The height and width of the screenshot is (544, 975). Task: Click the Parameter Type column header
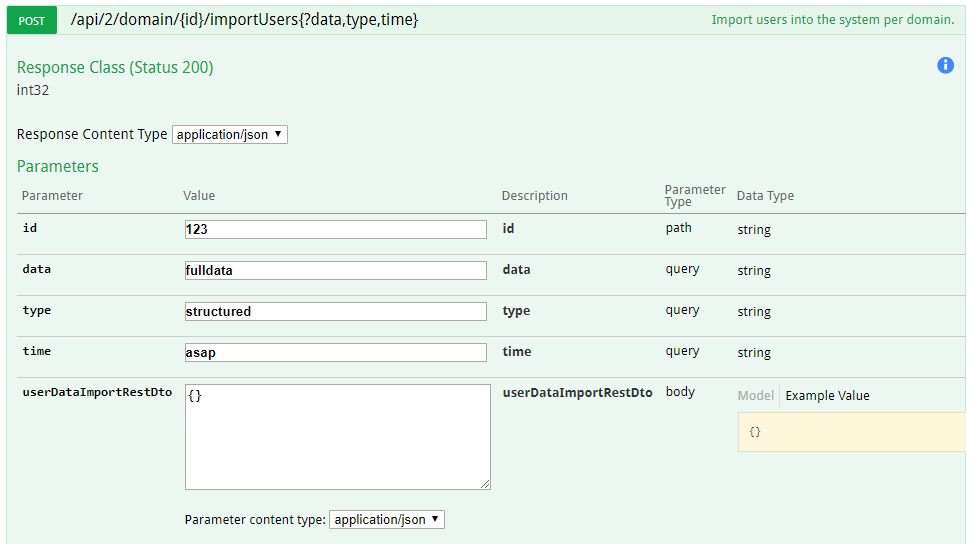(x=694, y=195)
